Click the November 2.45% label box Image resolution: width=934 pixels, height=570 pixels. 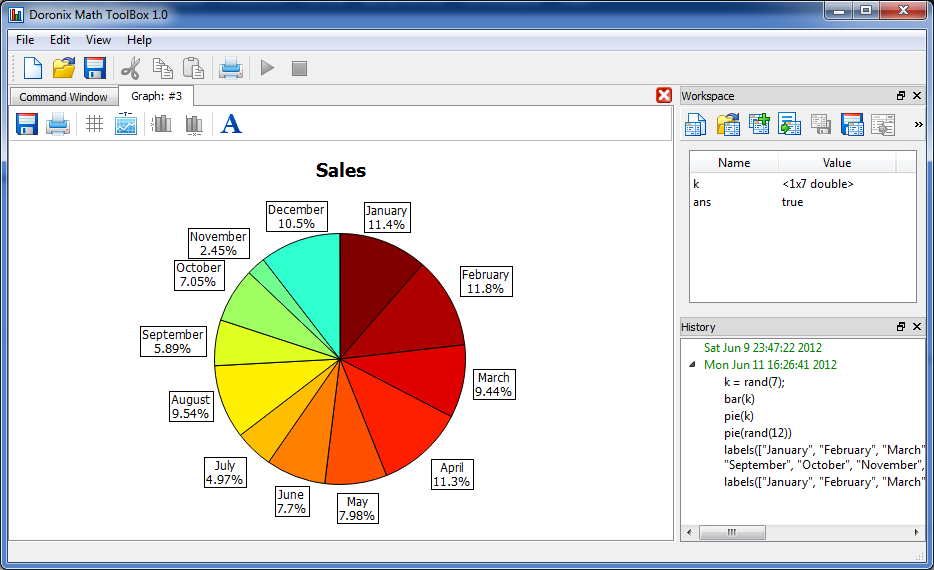click(218, 243)
